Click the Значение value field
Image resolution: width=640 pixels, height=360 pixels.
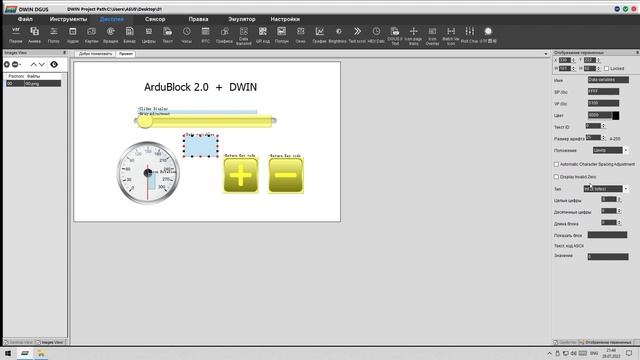(x=608, y=256)
